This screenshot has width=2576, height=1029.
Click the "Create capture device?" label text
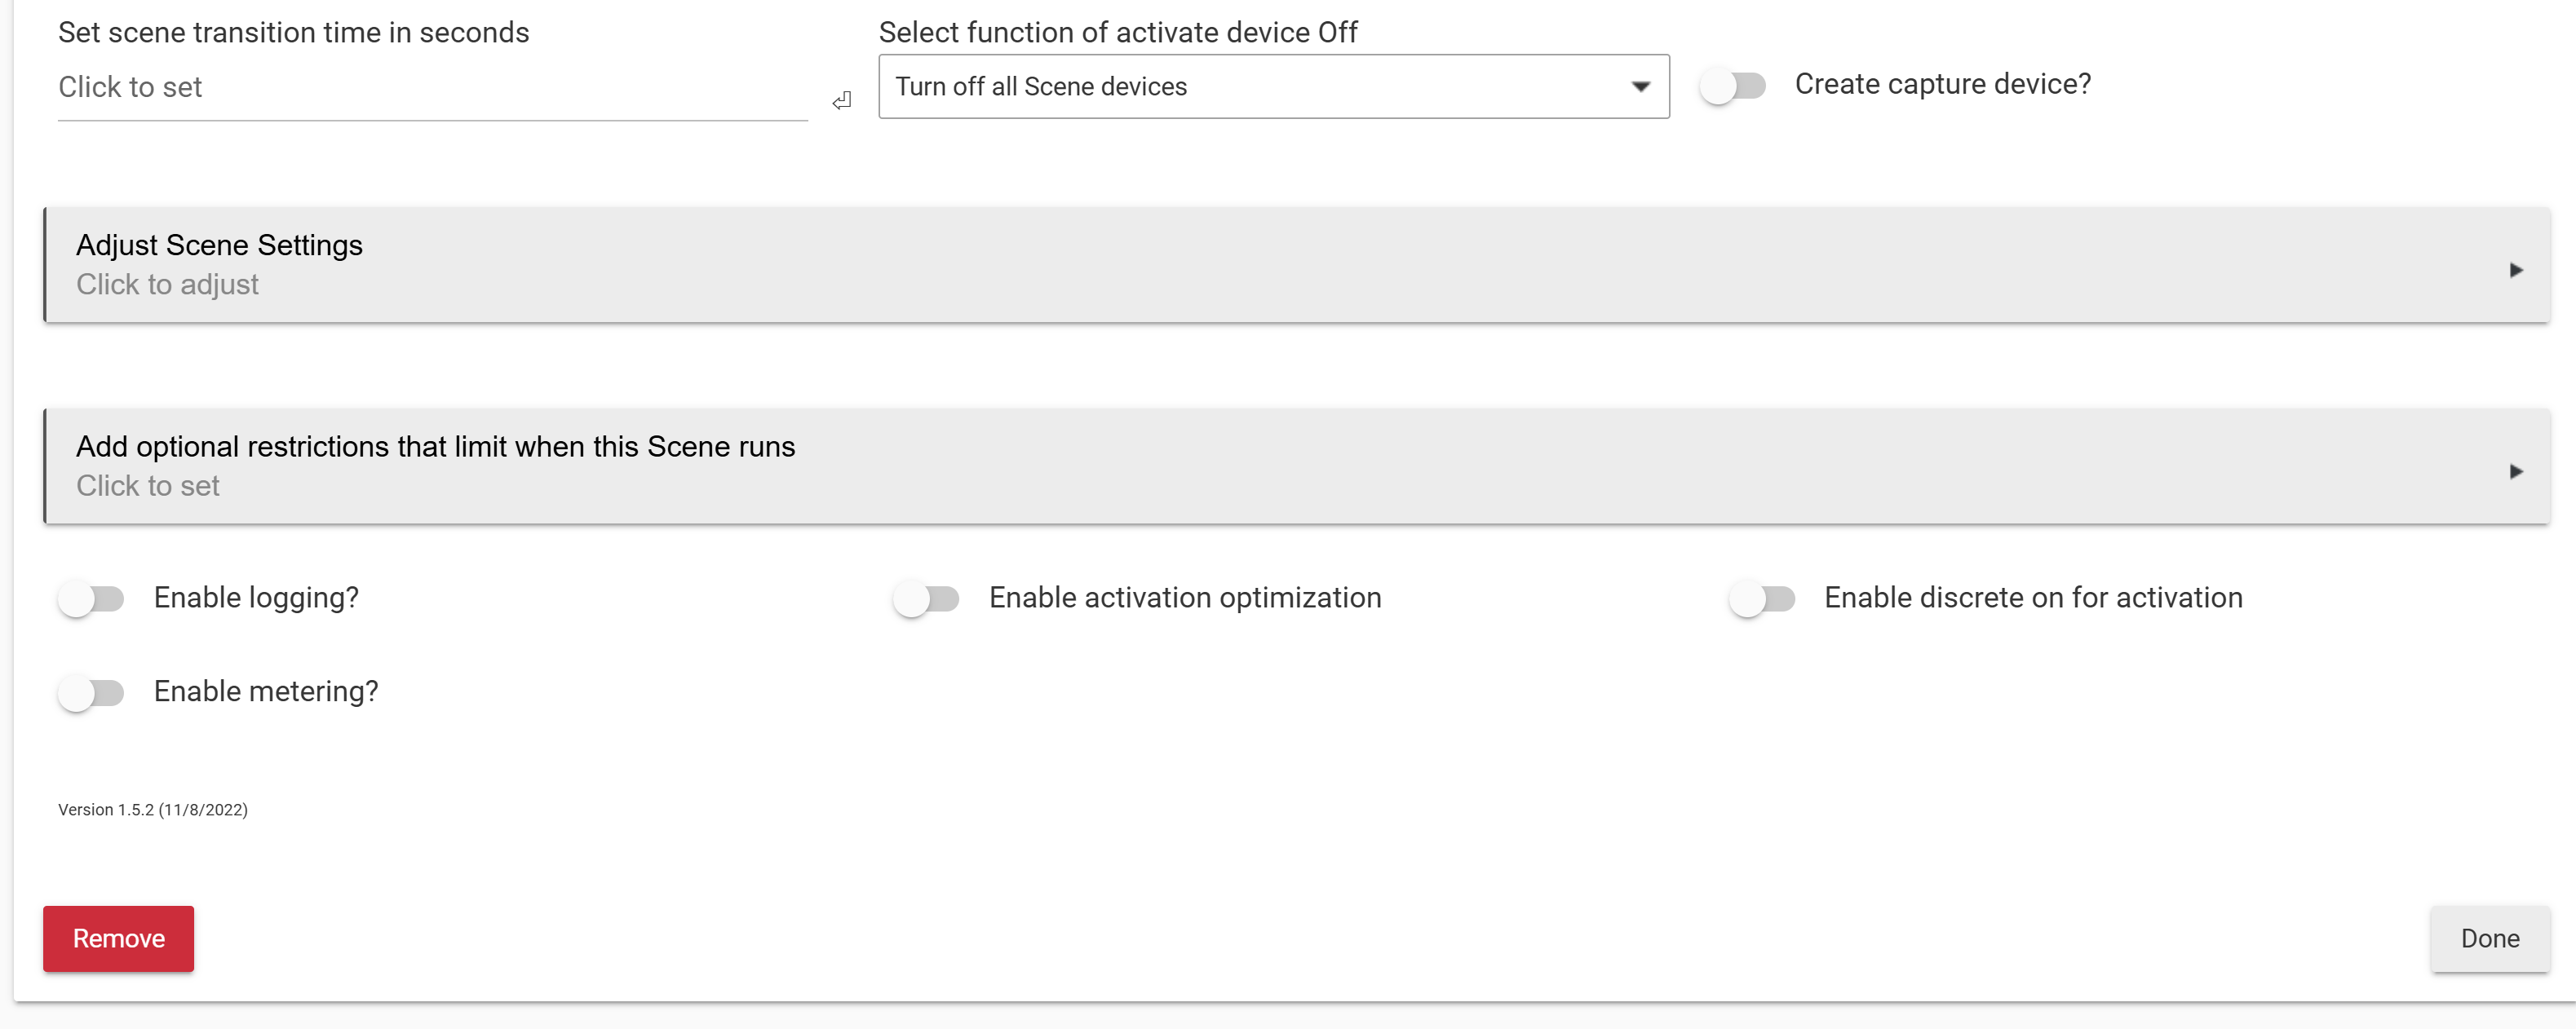[x=1942, y=84]
